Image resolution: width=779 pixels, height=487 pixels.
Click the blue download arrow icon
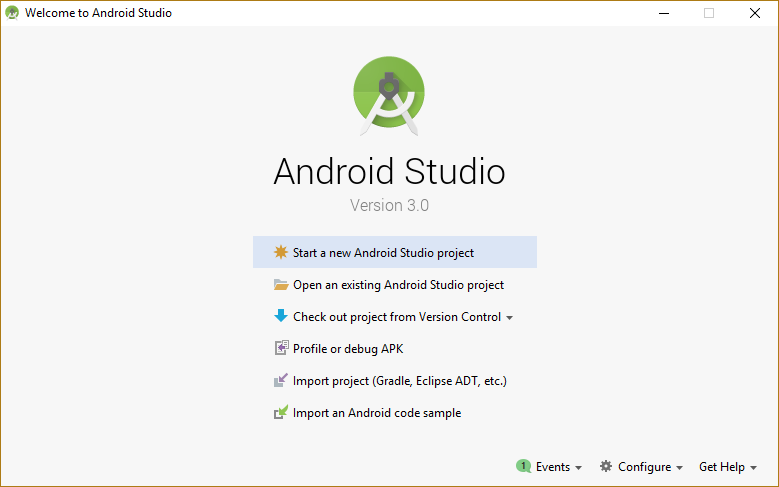point(281,316)
